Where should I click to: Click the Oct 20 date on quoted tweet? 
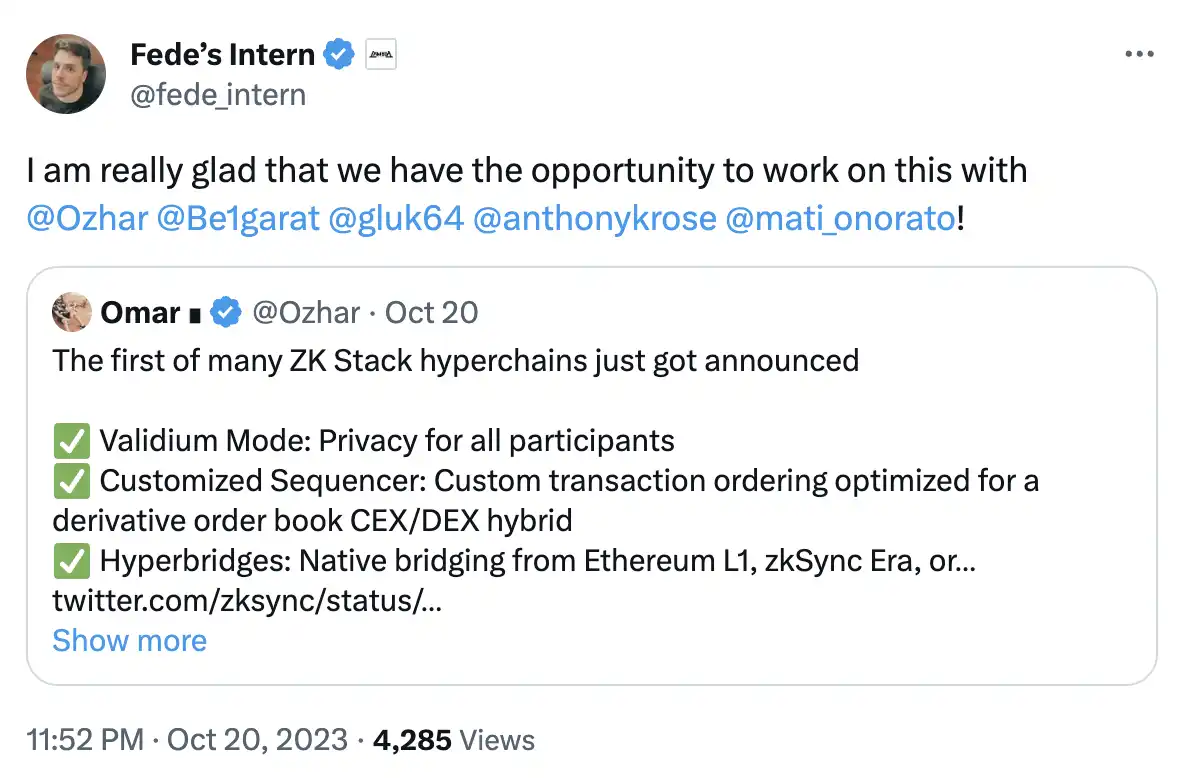pos(431,313)
